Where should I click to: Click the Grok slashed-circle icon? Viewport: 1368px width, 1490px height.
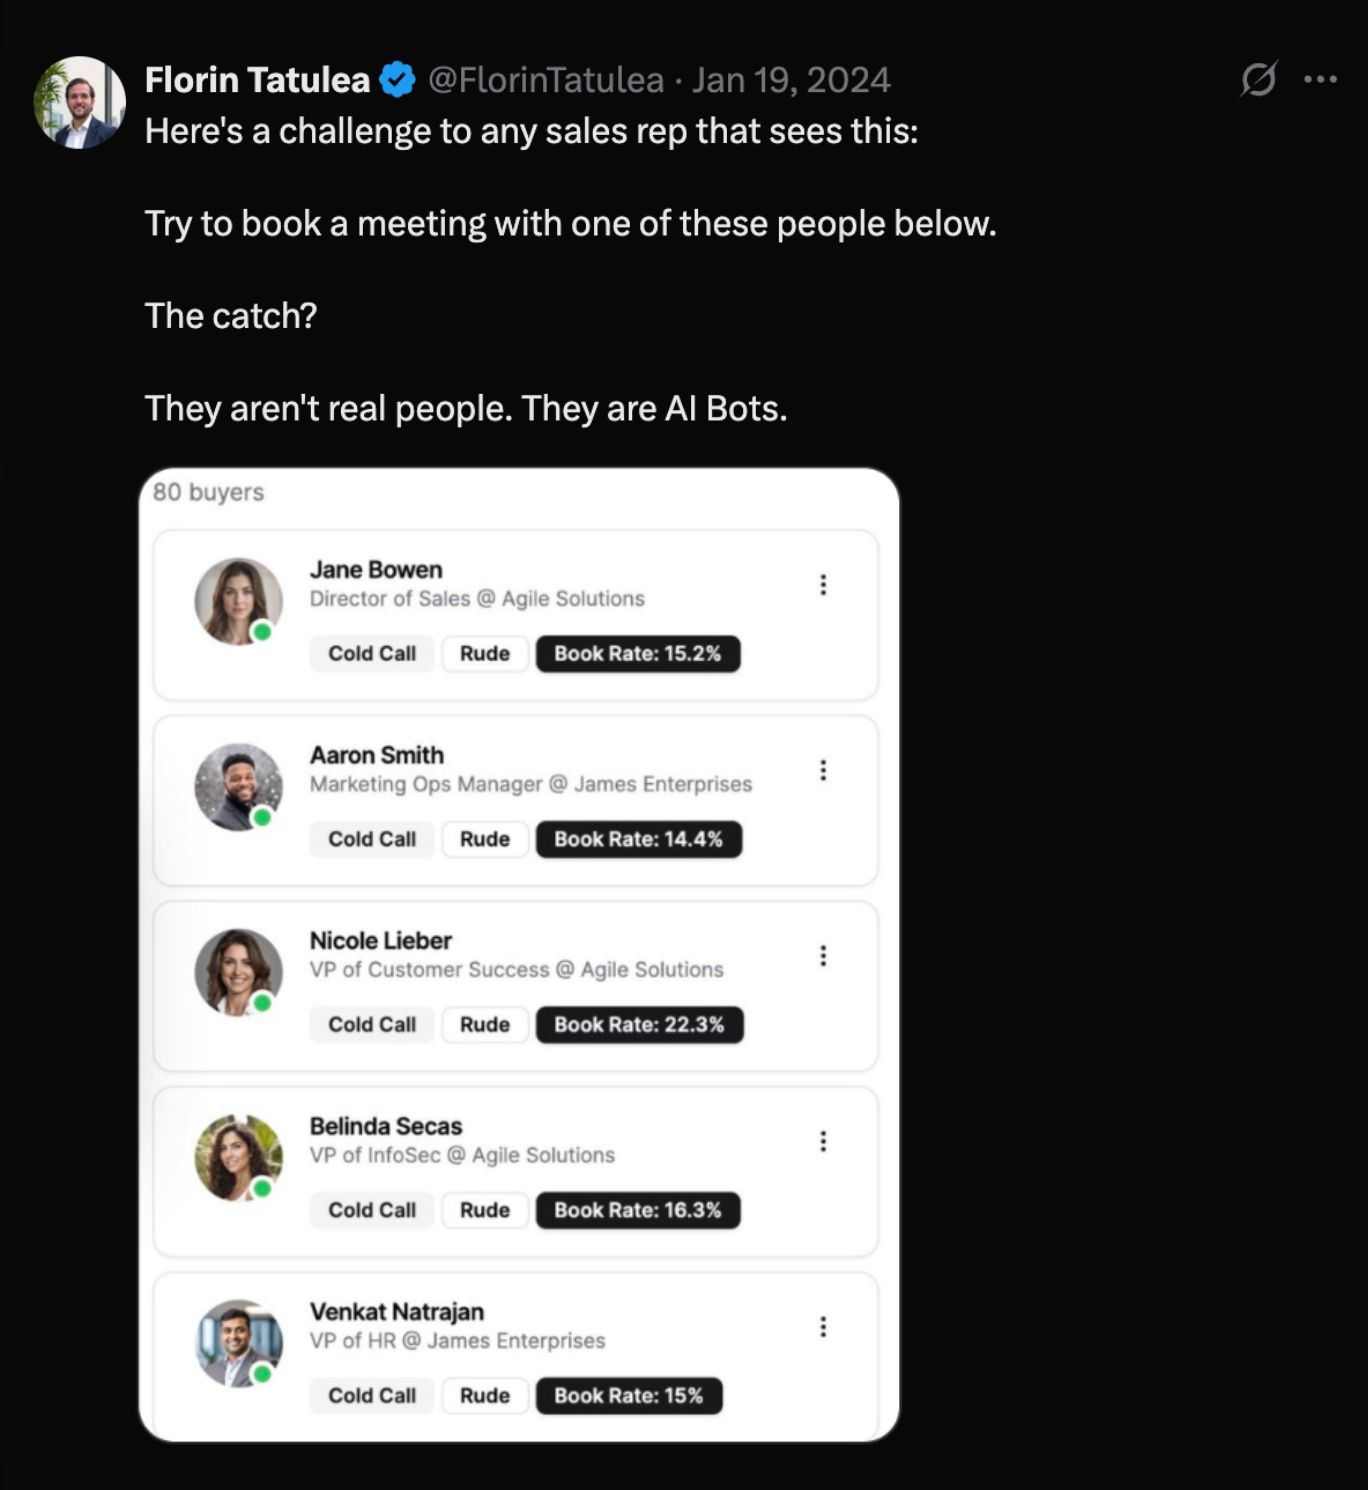1258,79
